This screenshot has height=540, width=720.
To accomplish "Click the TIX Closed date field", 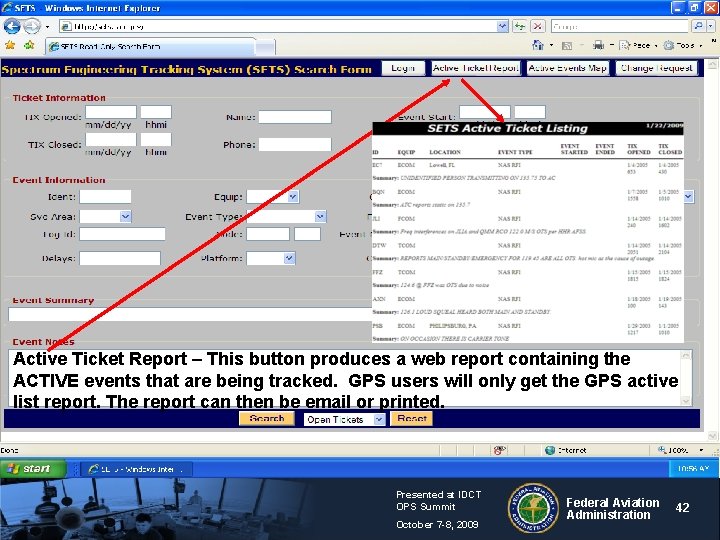I will [x=111, y=140].
